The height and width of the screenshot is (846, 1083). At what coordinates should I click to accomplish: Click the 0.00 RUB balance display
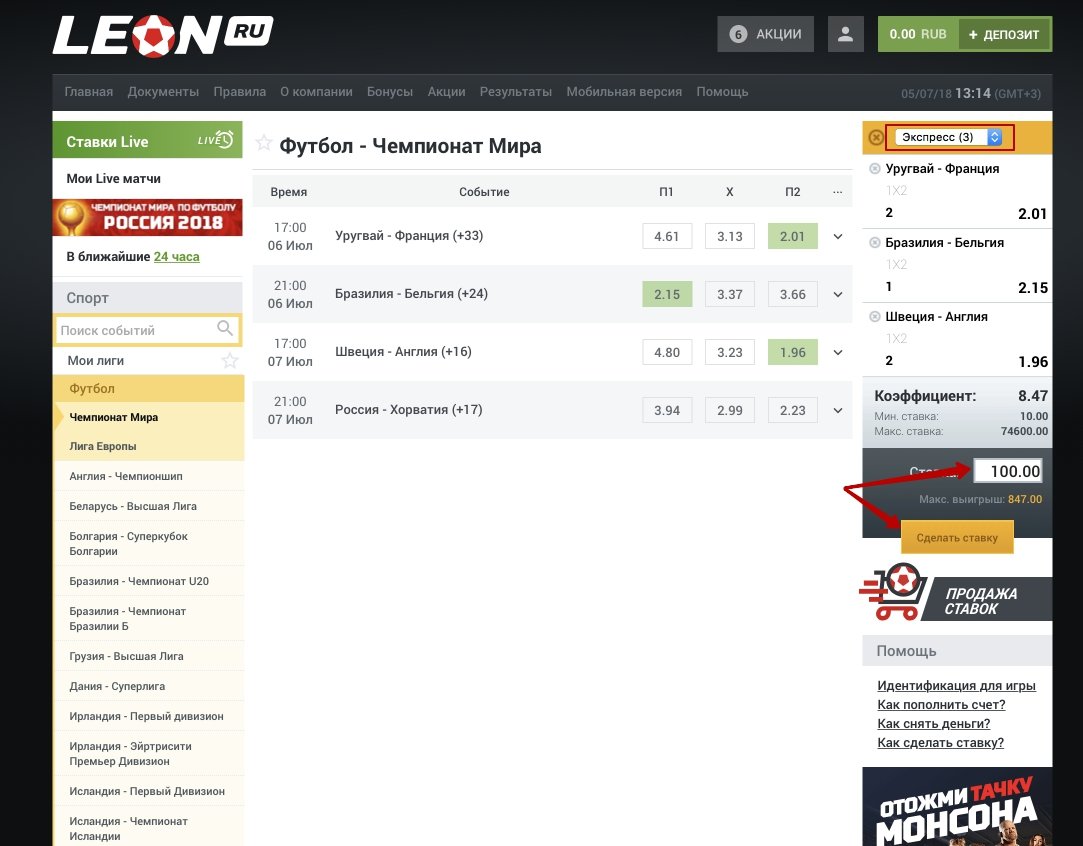click(x=918, y=35)
